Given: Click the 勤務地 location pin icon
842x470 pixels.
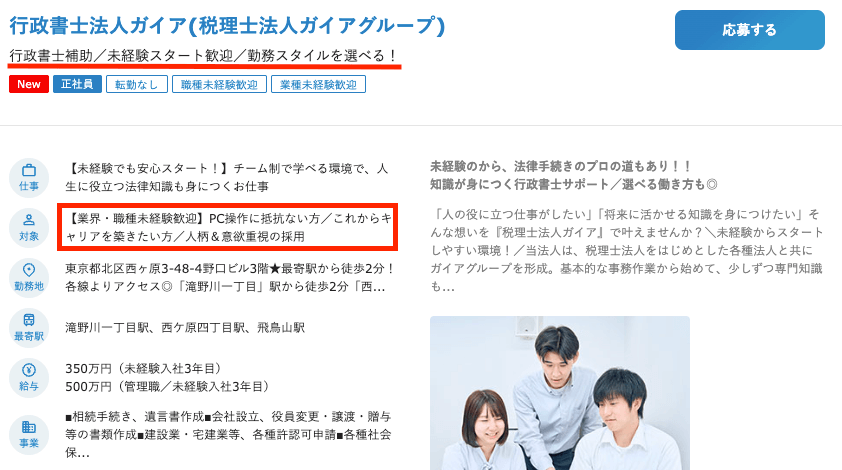Looking at the screenshot, I should coord(29,278).
